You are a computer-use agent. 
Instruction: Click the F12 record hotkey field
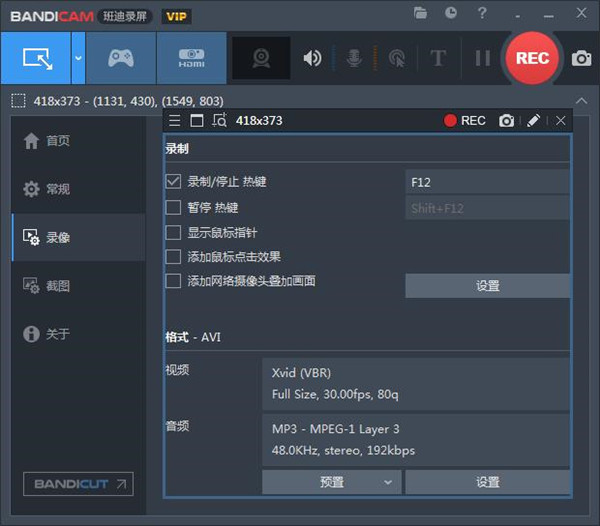[488, 182]
